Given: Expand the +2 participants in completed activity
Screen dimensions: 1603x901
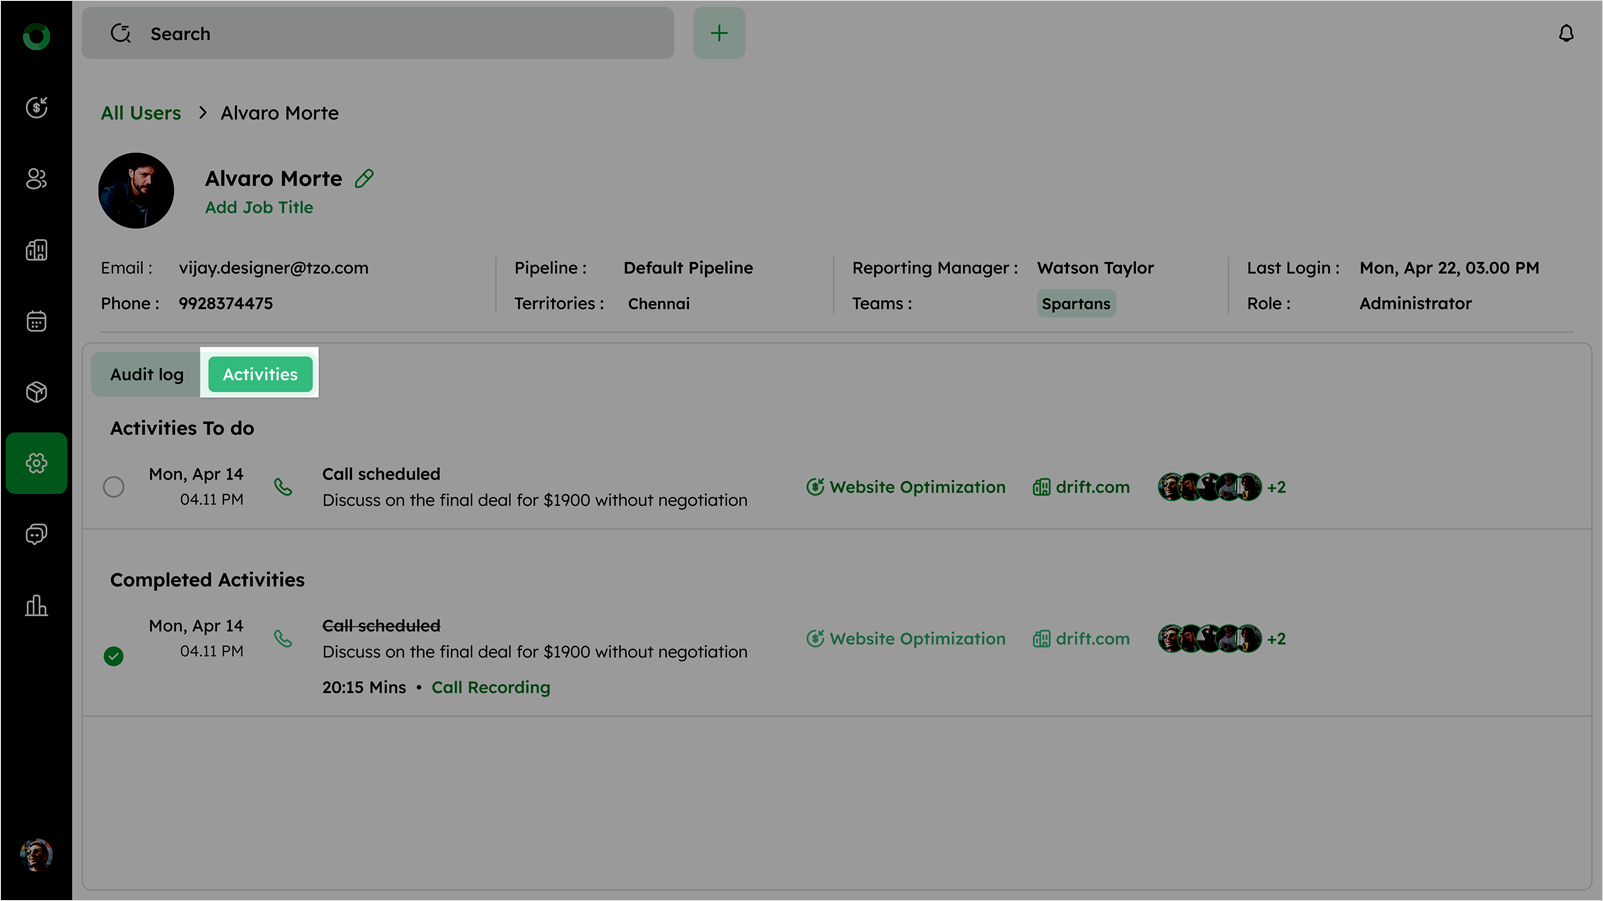Looking at the screenshot, I should point(1276,639).
